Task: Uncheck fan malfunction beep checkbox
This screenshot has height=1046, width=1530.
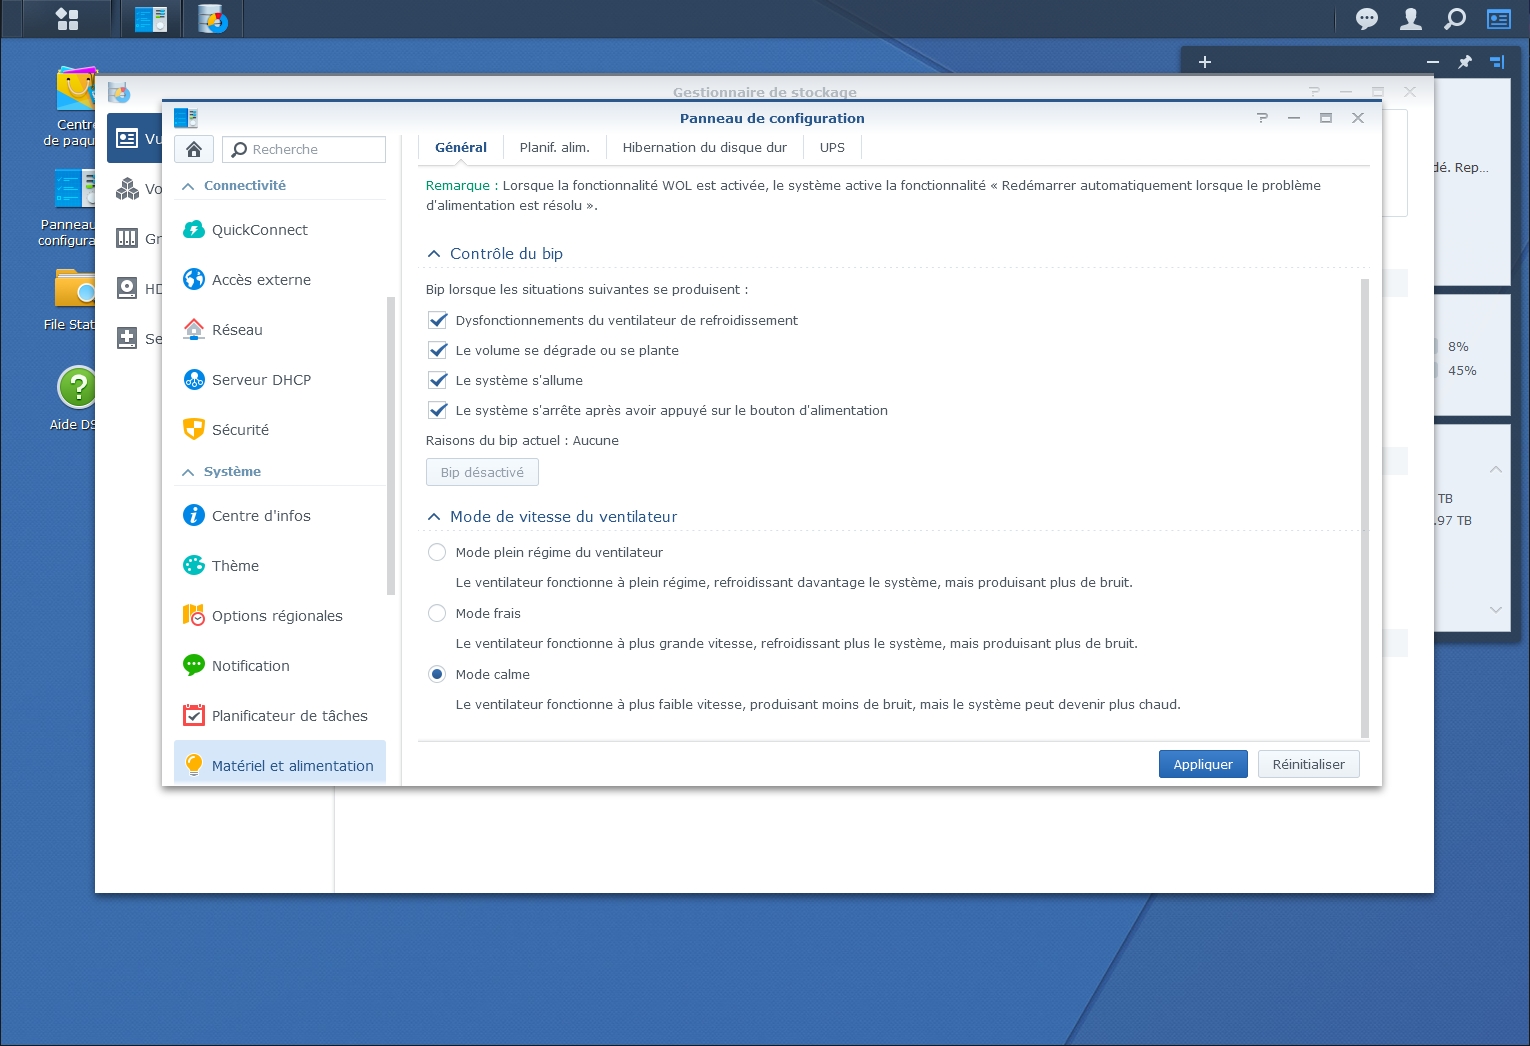Action: pos(437,320)
